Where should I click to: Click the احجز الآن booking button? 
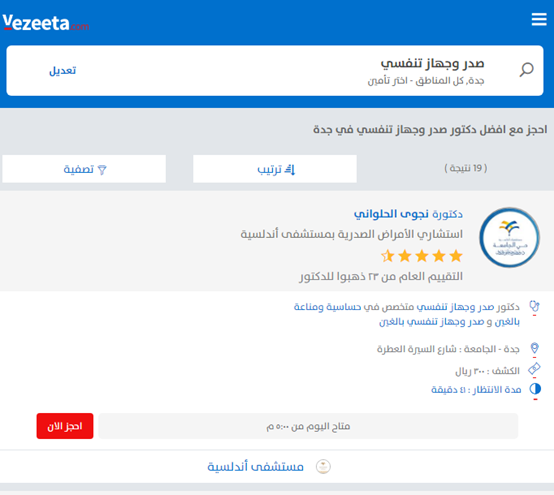[65, 426]
